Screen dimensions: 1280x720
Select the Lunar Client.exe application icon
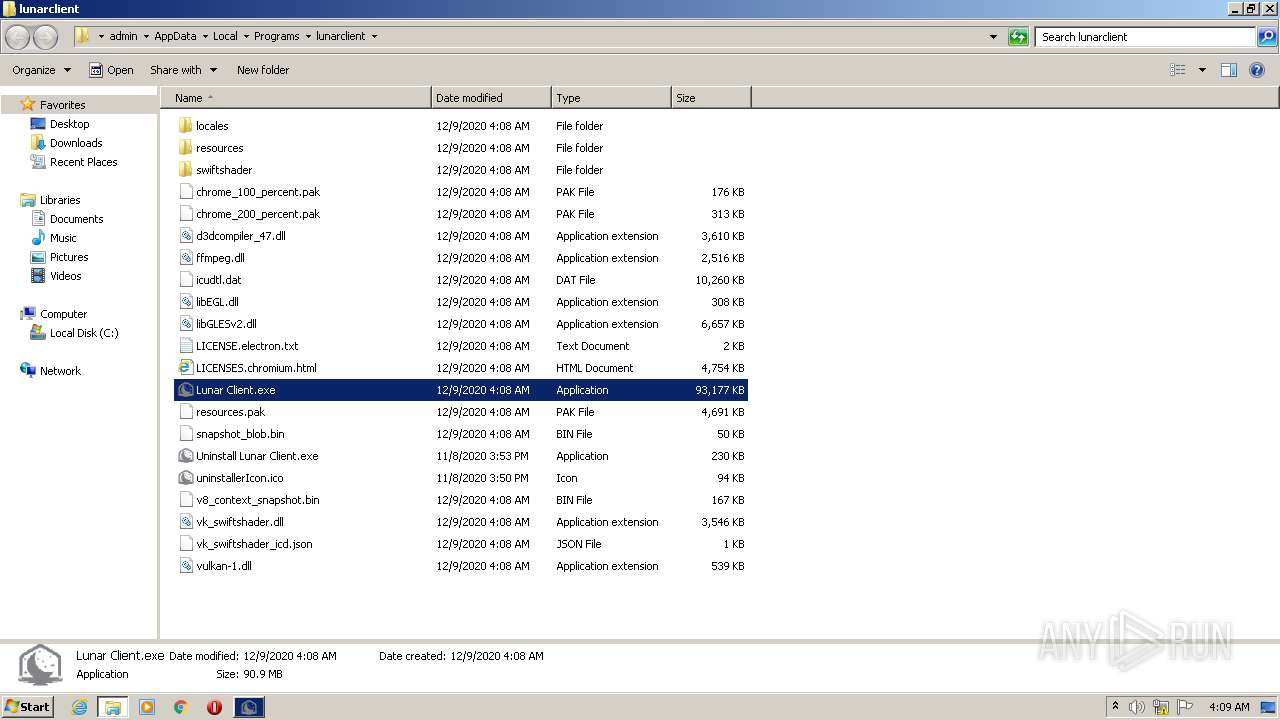[x=185, y=390]
